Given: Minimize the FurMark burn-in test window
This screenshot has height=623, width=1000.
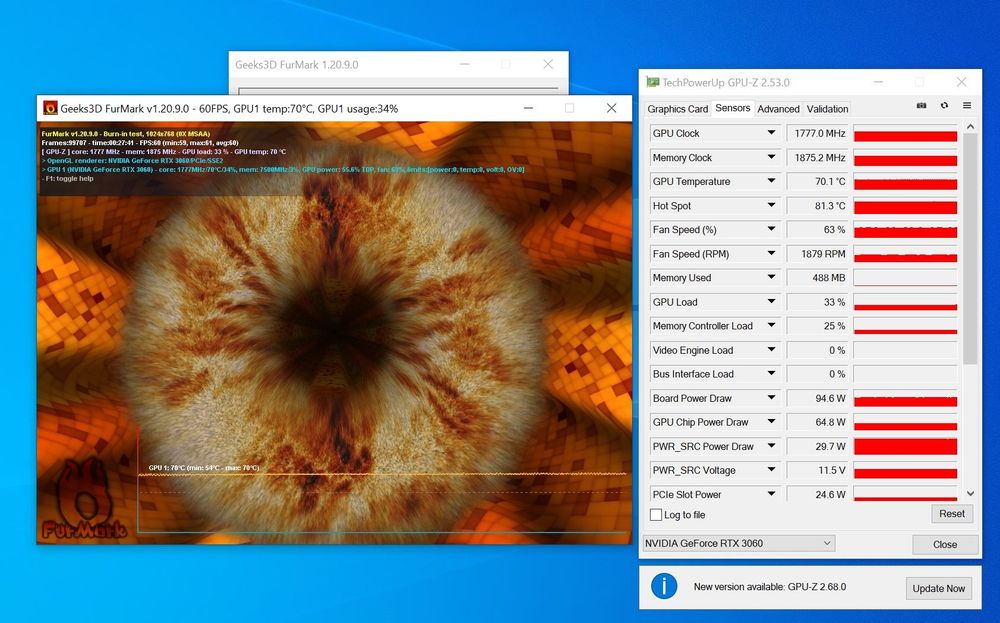Looking at the screenshot, I should 528,108.
